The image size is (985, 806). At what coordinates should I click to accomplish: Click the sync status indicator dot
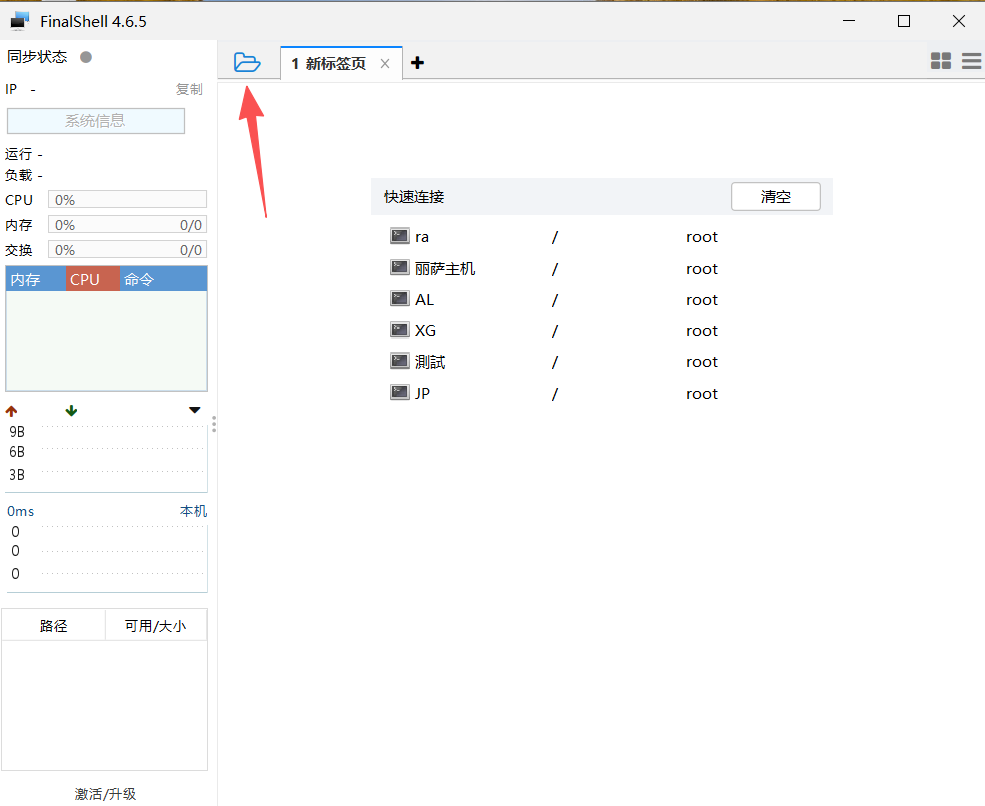click(x=86, y=57)
